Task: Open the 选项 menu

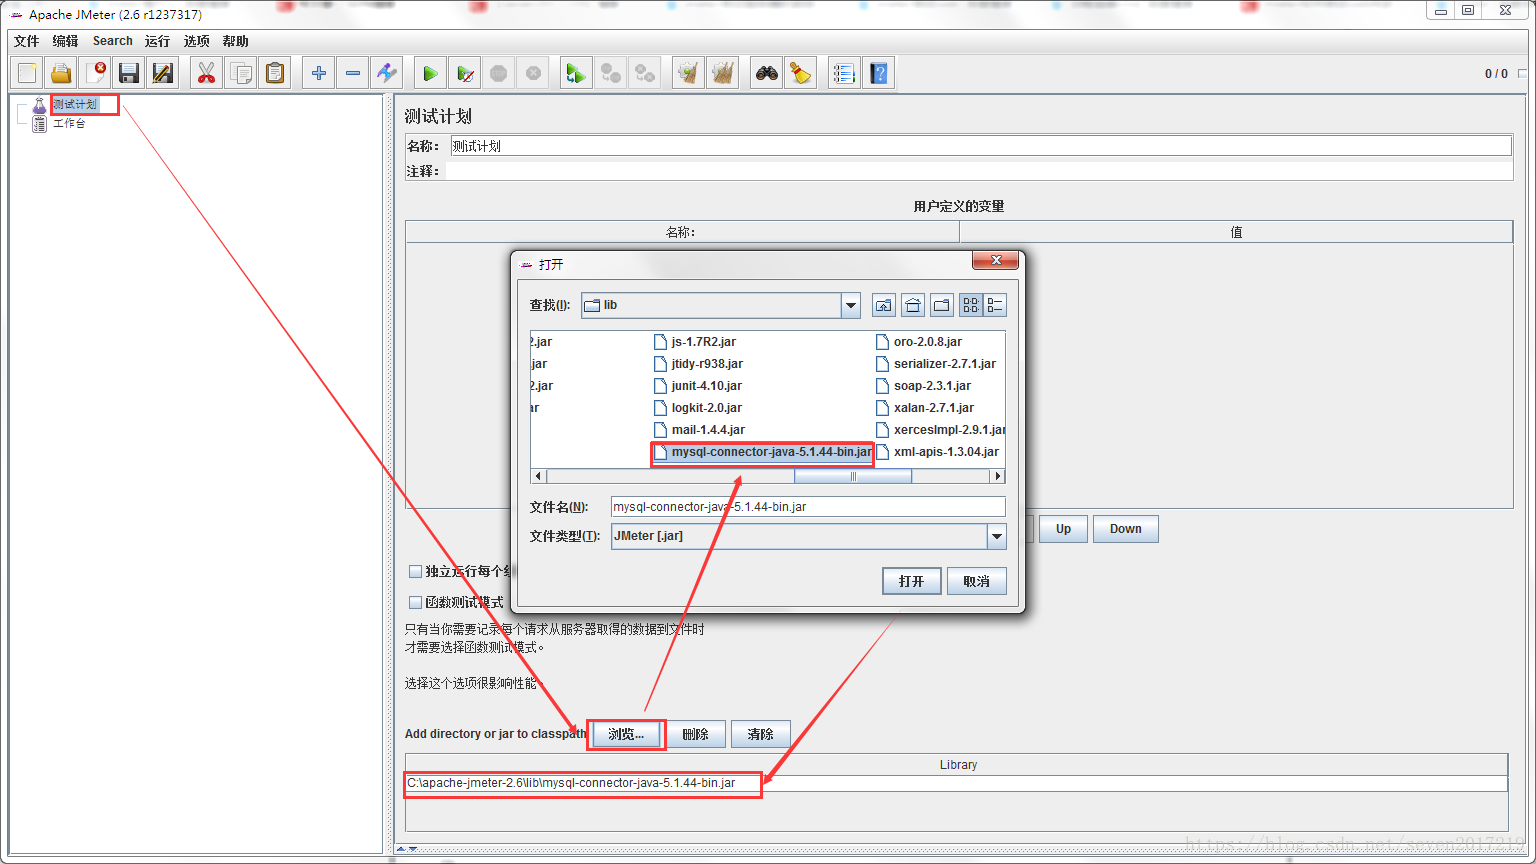Action: pos(197,41)
